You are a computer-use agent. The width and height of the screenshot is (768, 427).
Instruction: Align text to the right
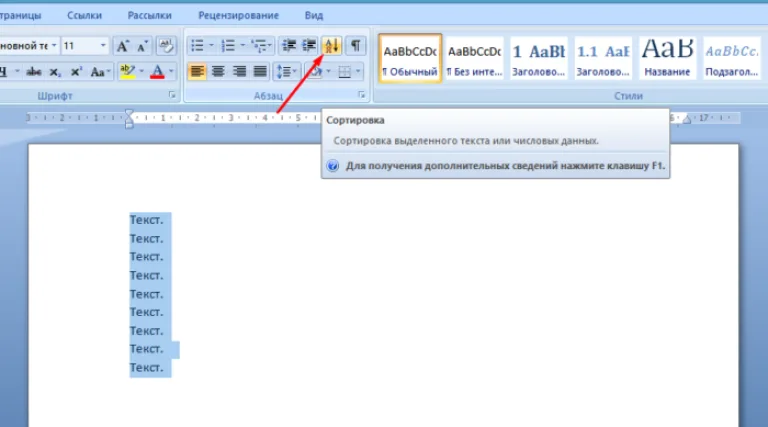[239, 72]
